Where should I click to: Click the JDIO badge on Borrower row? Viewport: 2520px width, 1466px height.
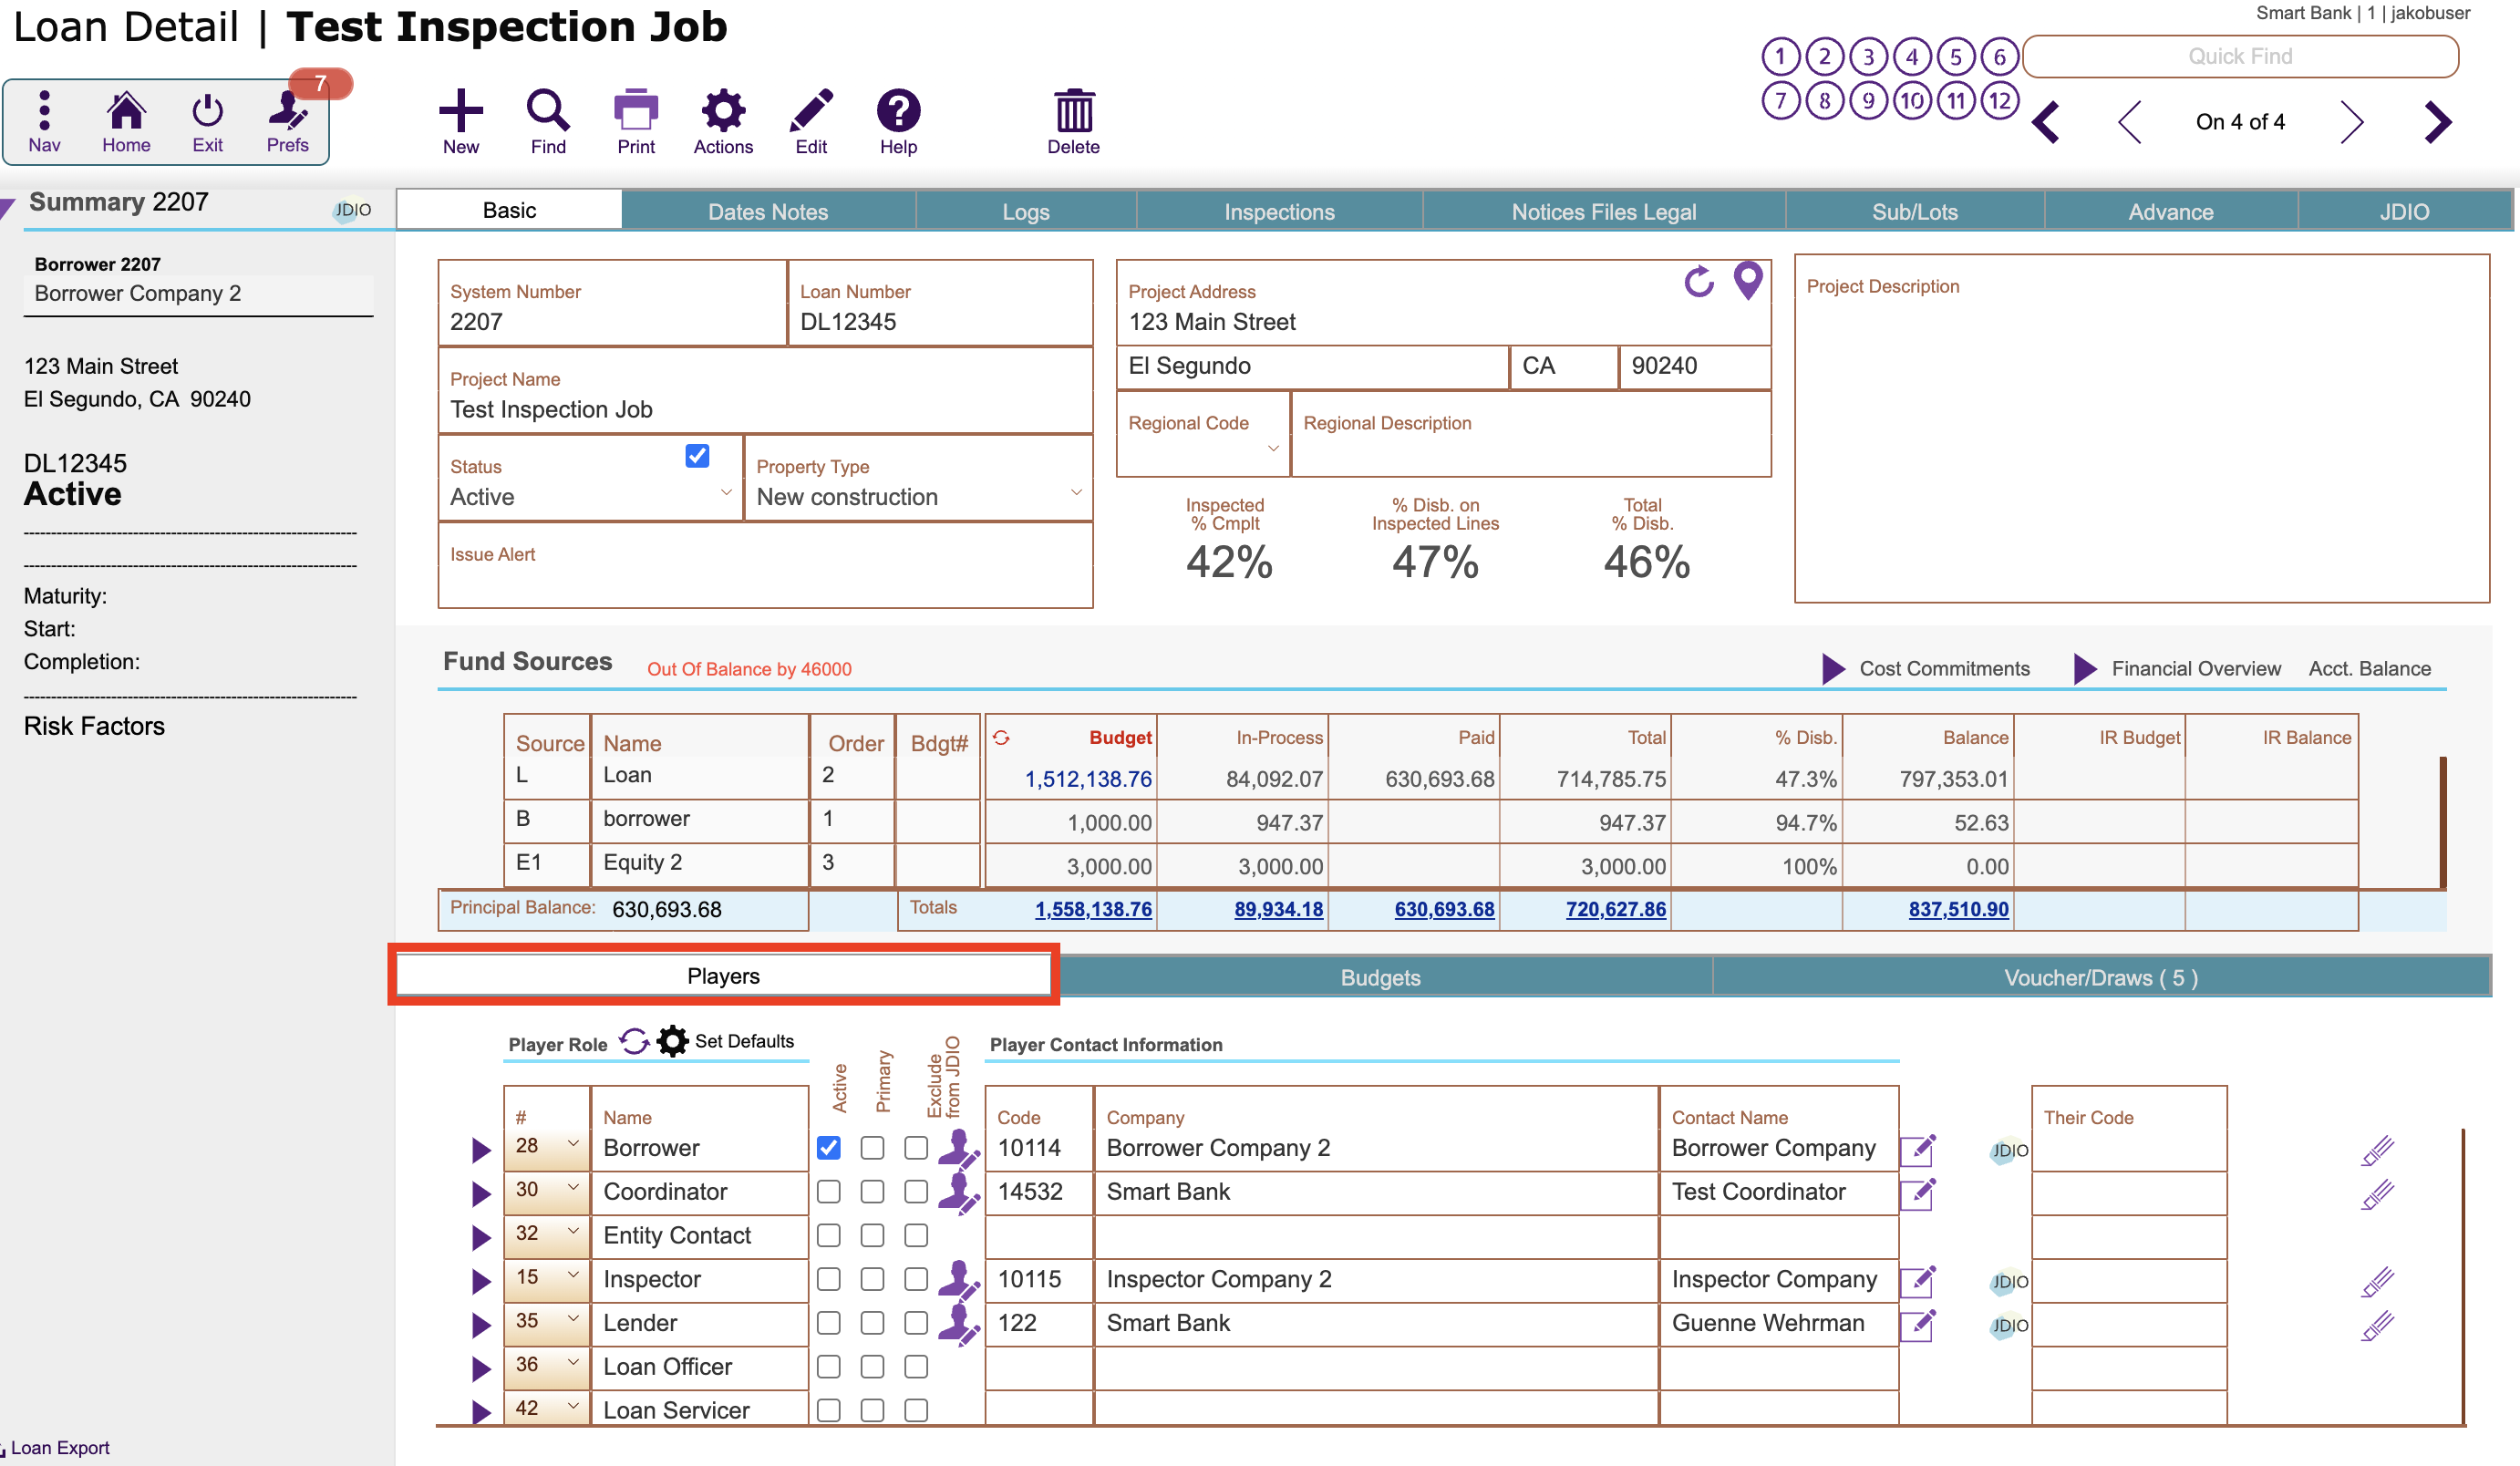[2008, 1150]
